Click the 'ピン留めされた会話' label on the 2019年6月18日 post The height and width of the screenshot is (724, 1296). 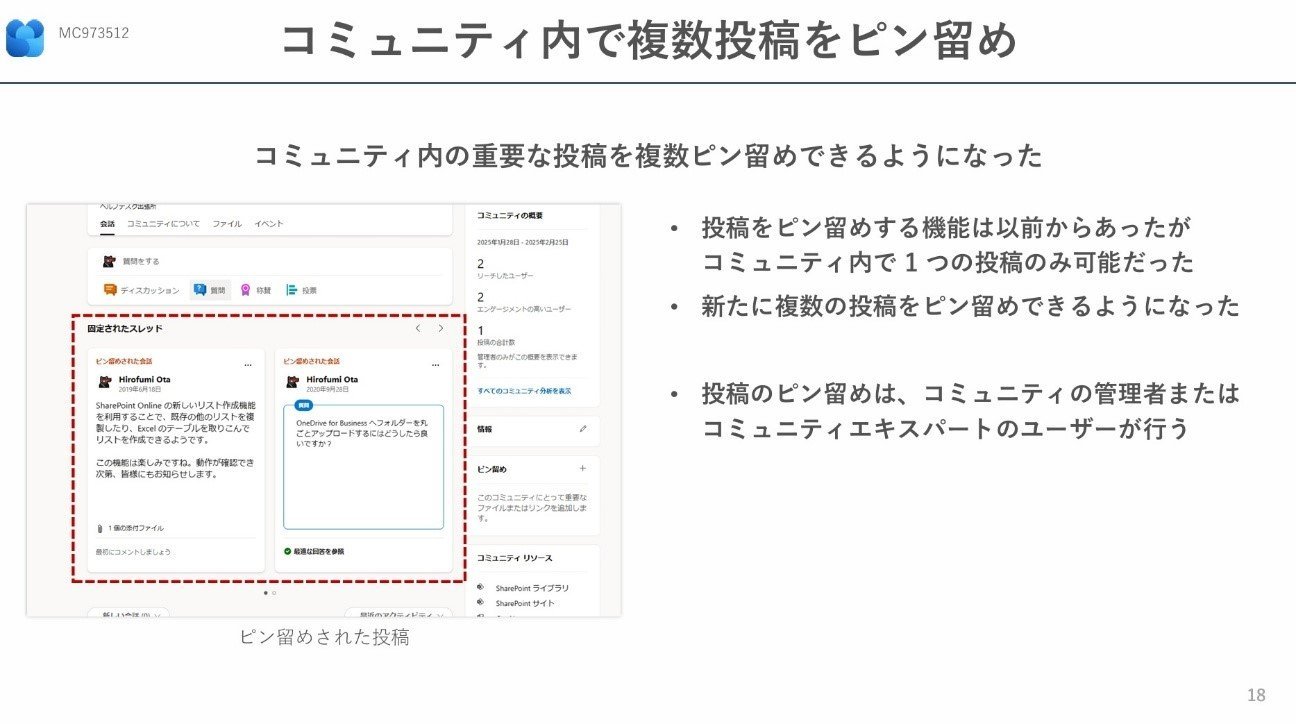tap(124, 361)
